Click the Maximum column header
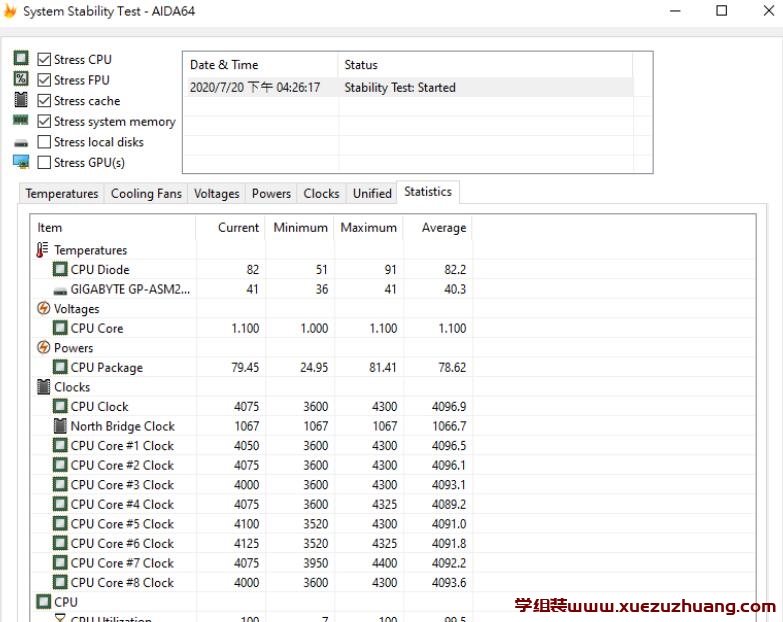Screen dimensions: 783x622 click(368, 227)
